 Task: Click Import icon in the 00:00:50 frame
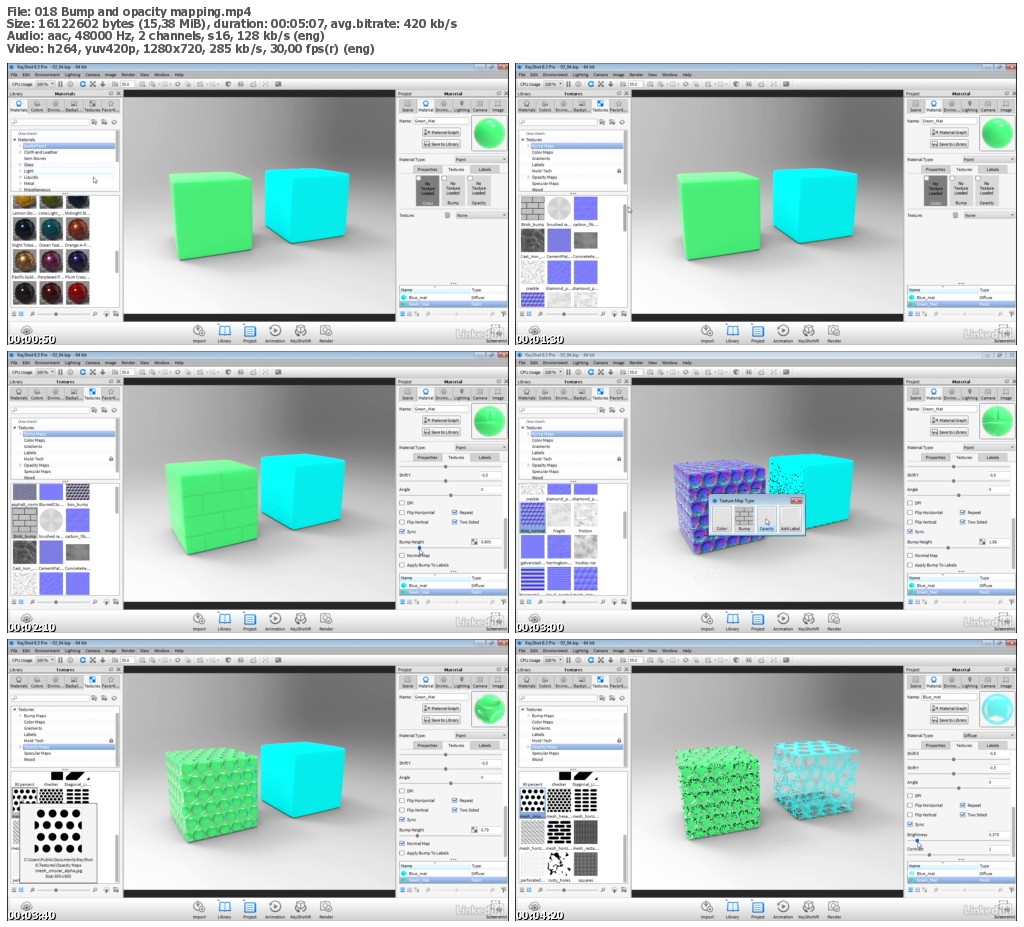click(x=199, y=331)
